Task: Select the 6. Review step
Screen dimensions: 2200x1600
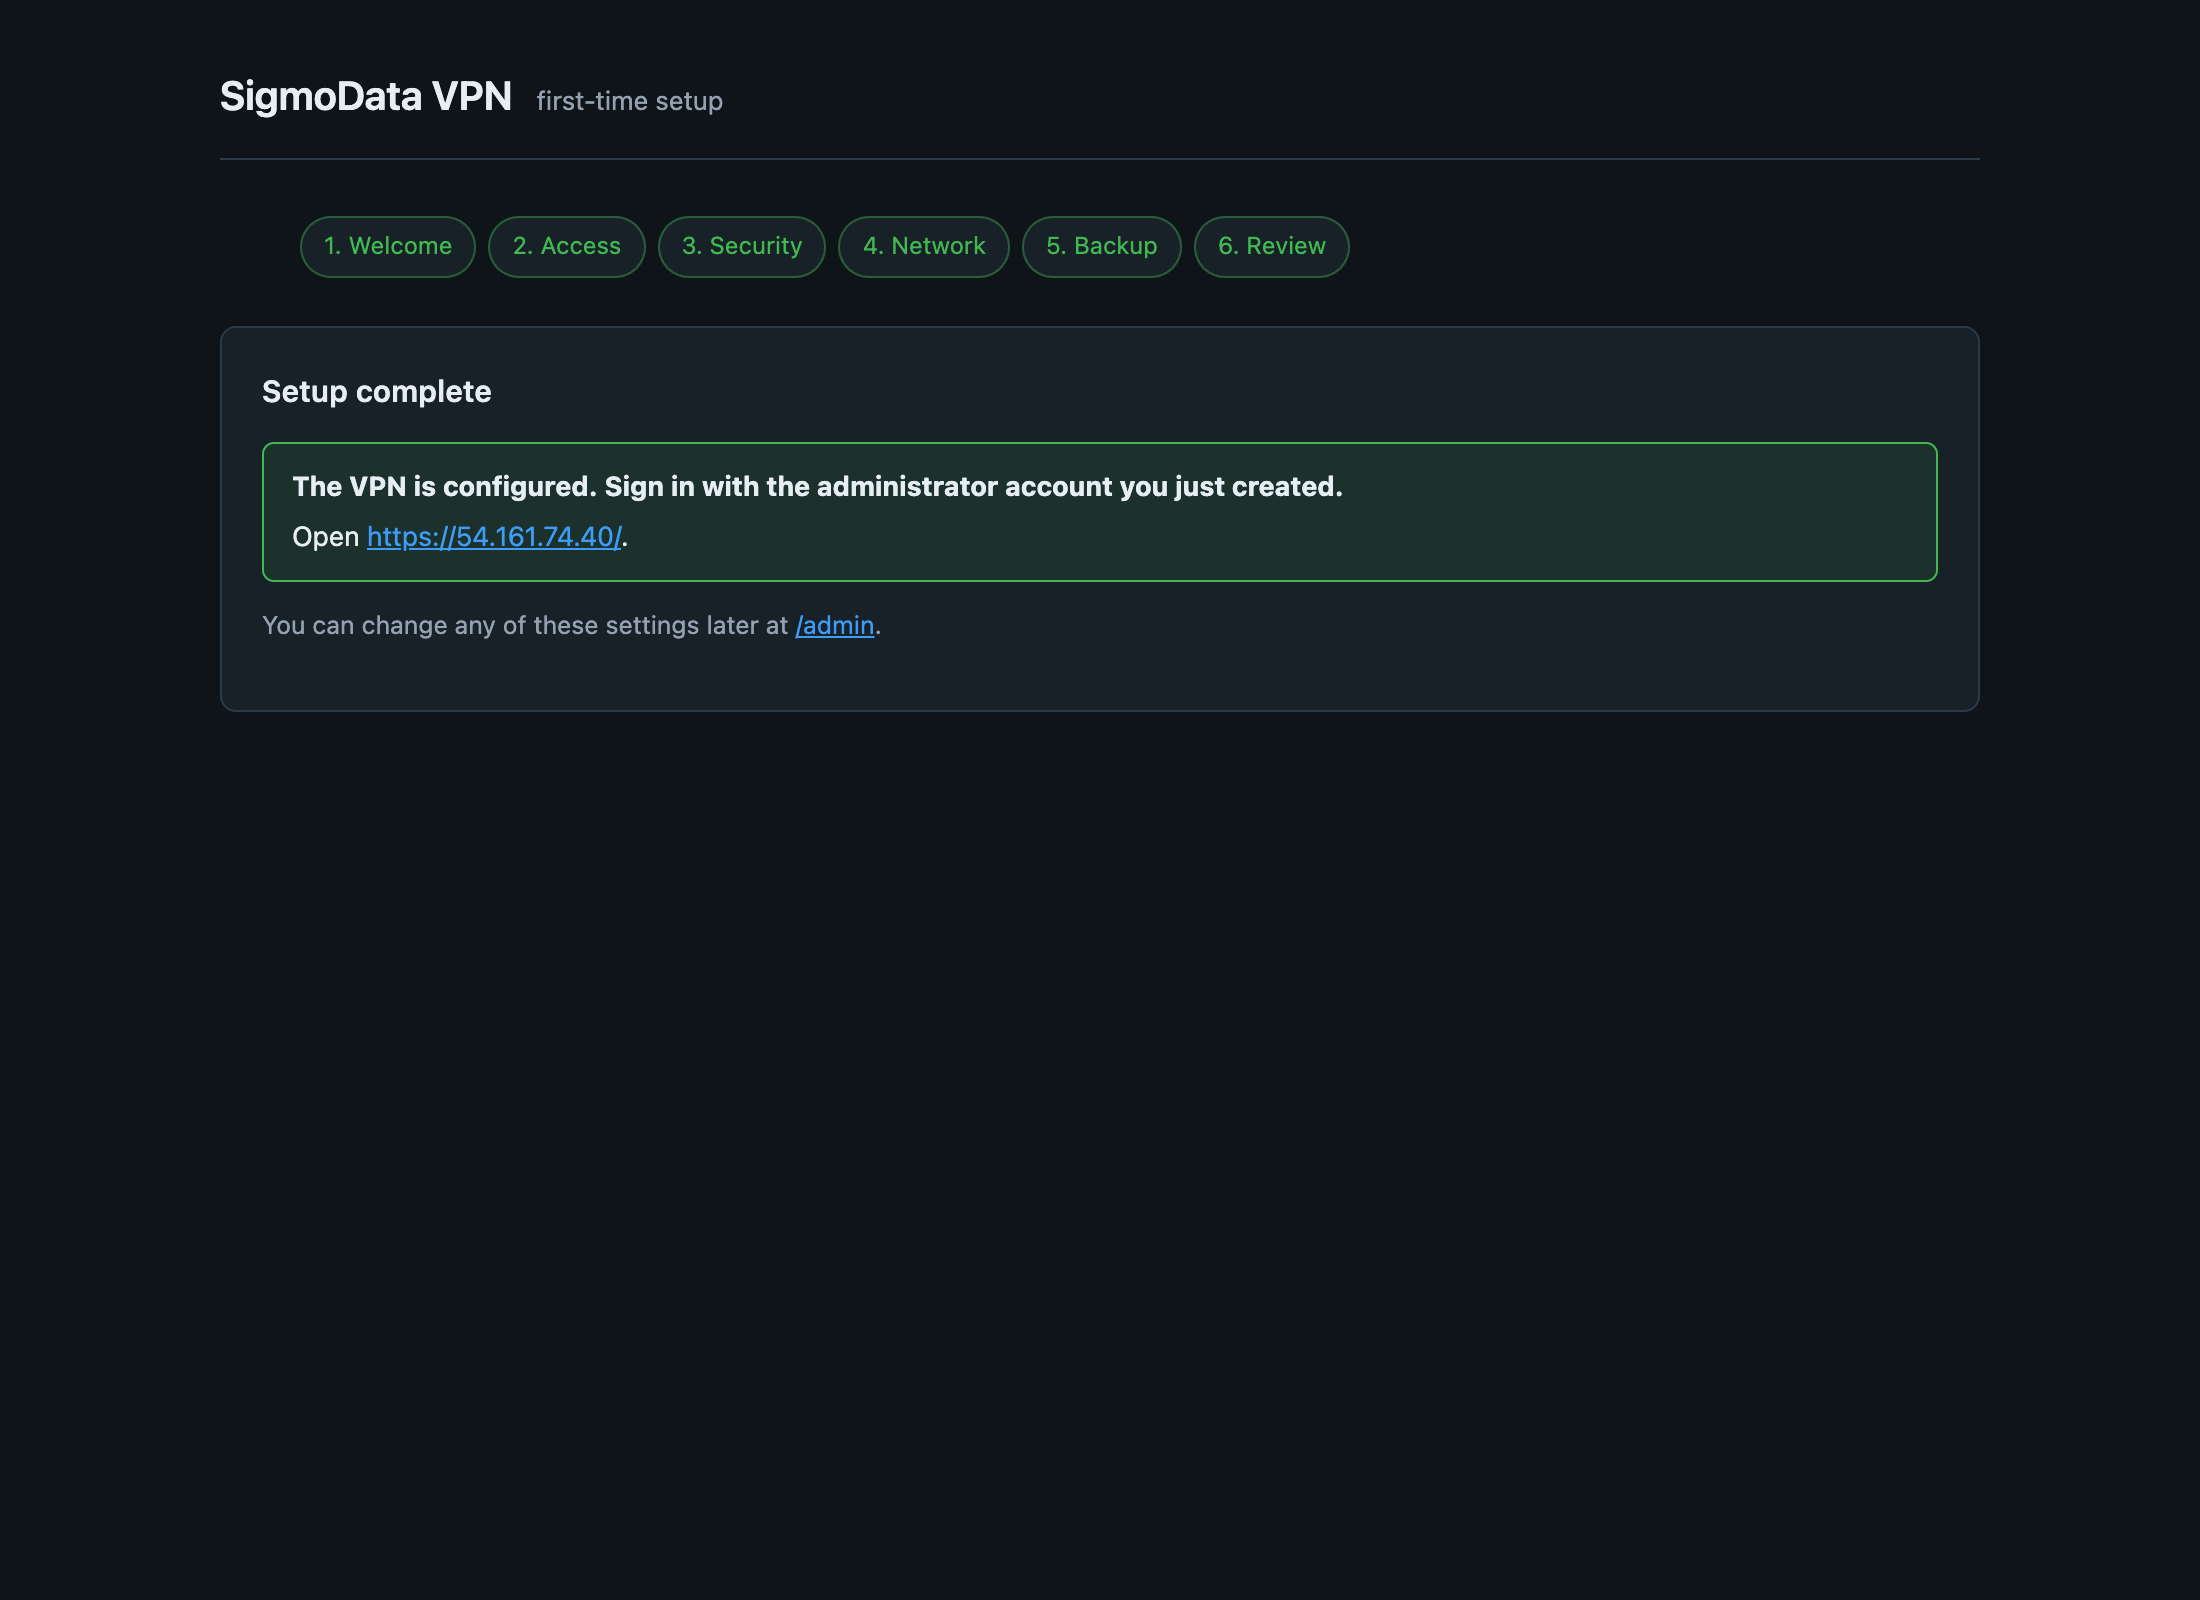Action: 1272,247
